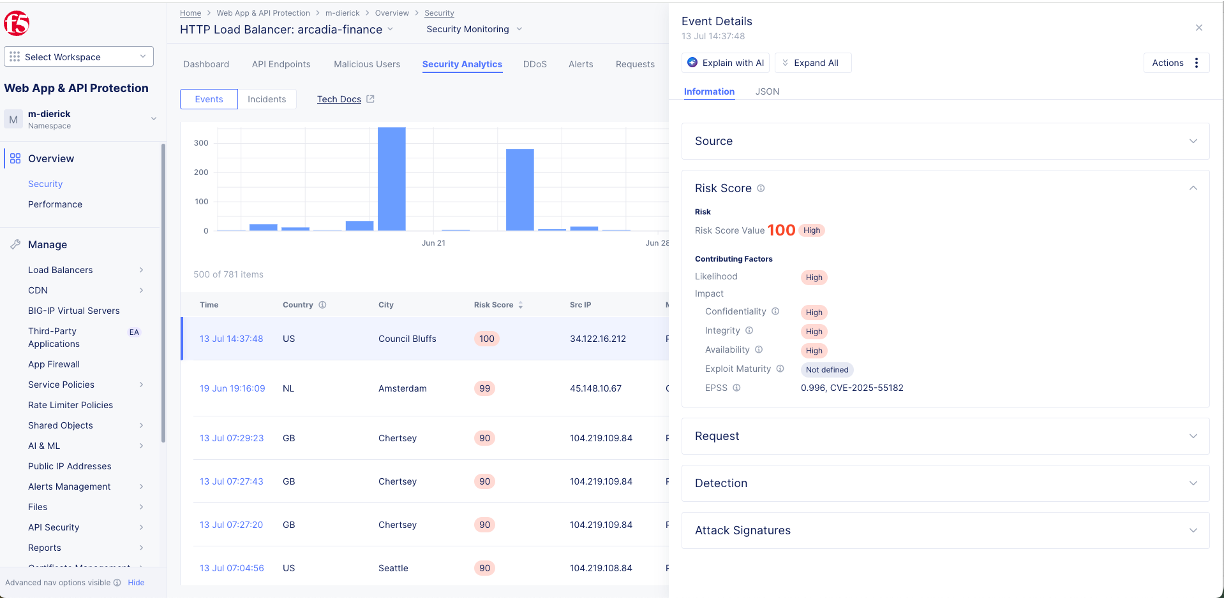The image size is (1224, 598).
Task: Sort by Risk Score column arrows
Action: pos(520,304)
